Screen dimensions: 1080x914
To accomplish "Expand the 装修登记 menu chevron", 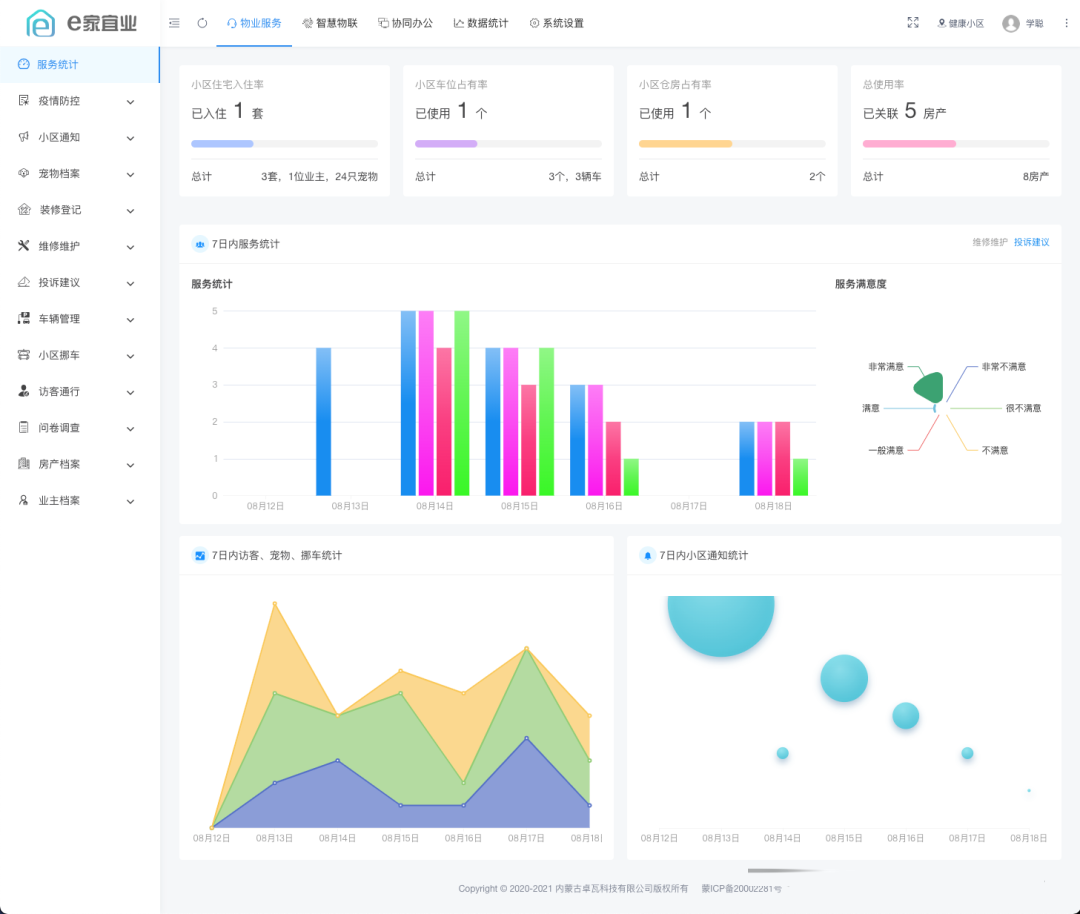I will coord(130,211).
